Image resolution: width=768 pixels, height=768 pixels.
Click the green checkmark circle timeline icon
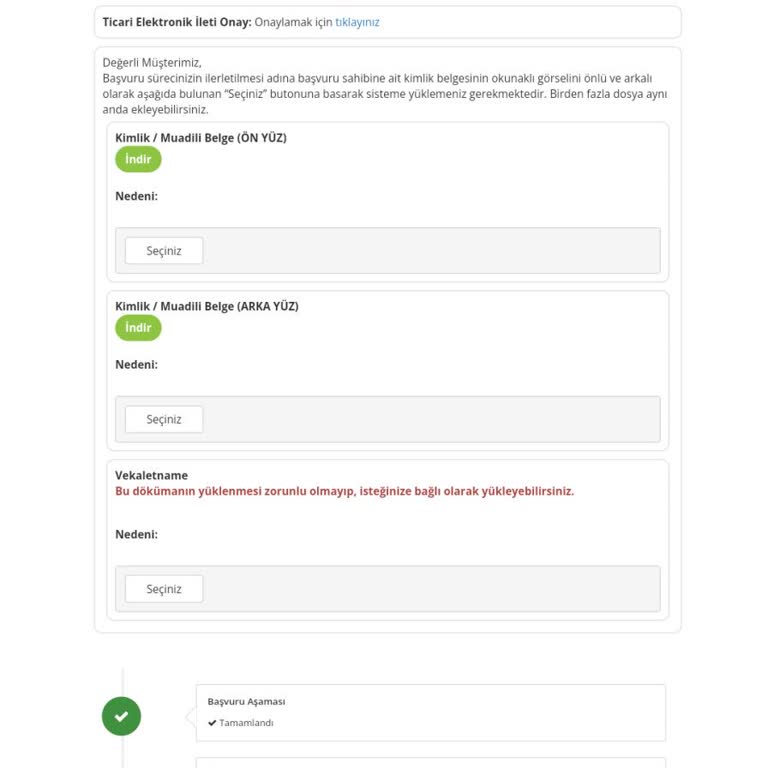[121, 716]
